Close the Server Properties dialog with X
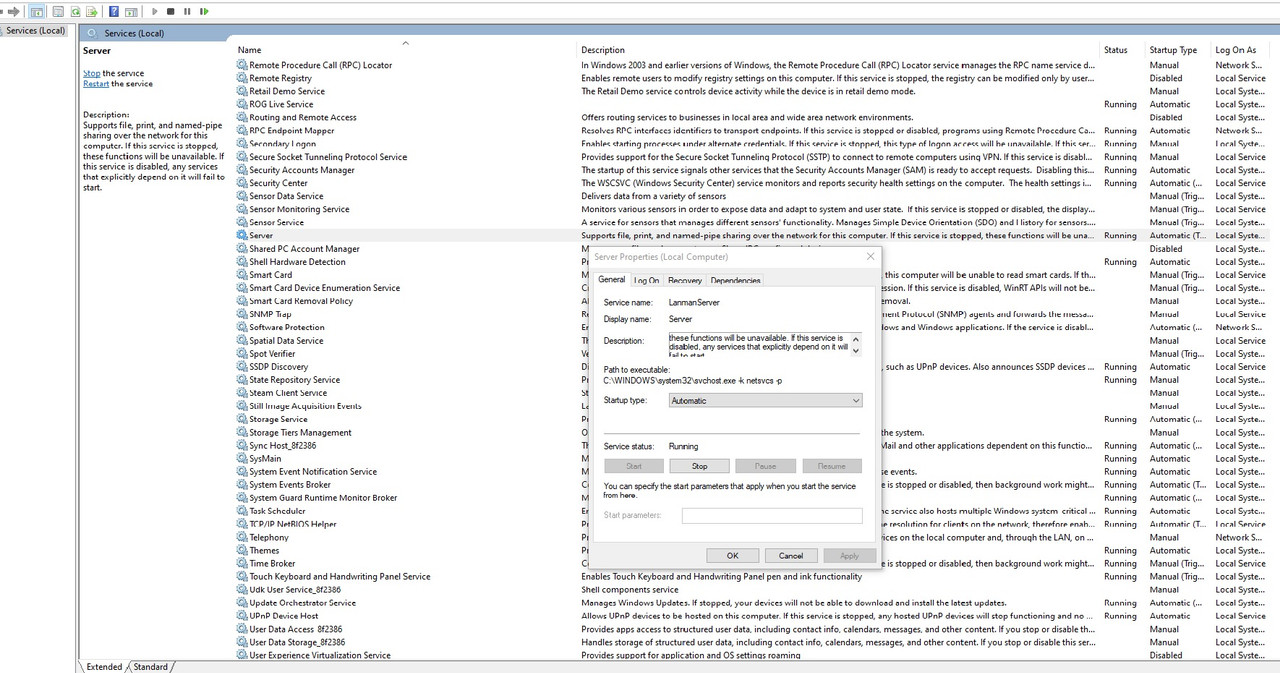This screenshot has width=1280, height=673. [870, 256]
